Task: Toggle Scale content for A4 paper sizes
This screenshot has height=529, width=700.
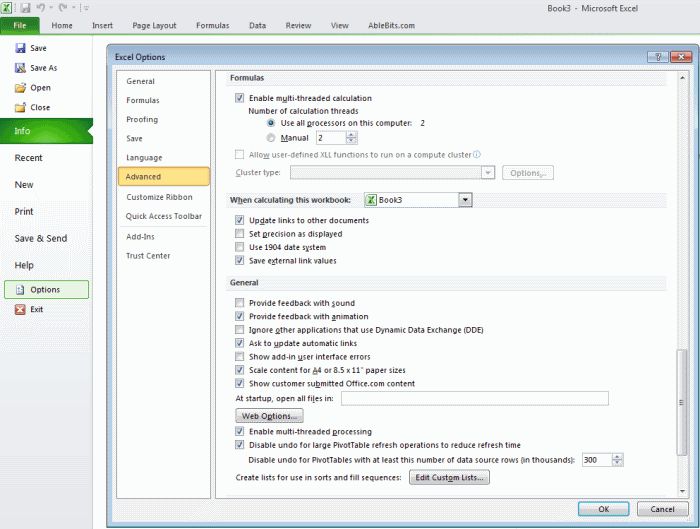Action: point(240,370)
